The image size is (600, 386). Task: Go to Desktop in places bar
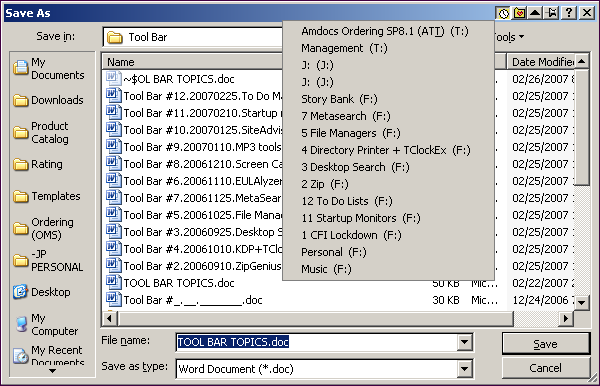pos(42,292)
